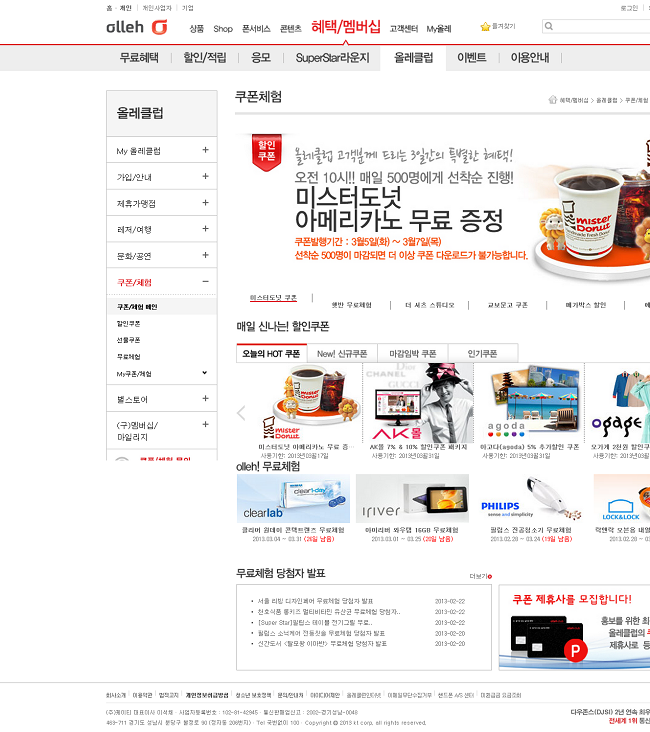Open AK몰 discount coupon thumbnail
The width and height of the screenshot is (650, 732).
click(x=418, y=403)
